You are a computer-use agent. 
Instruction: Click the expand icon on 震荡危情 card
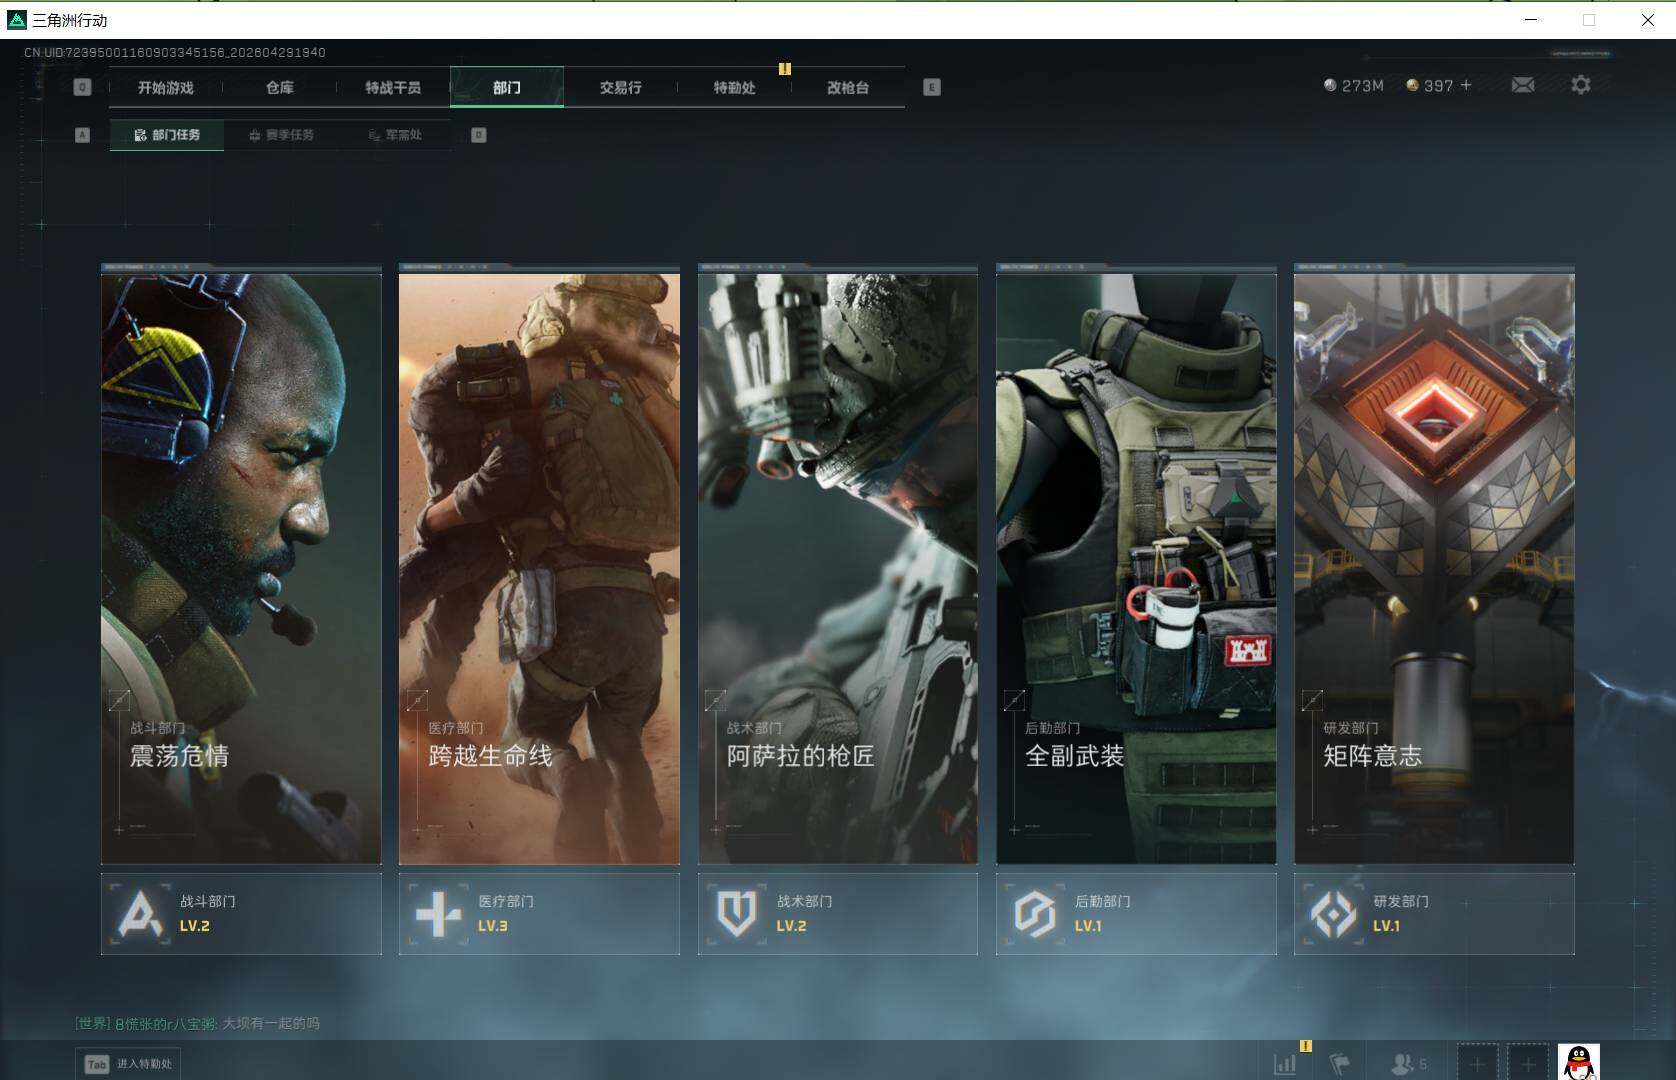click(x=119, y=700)
